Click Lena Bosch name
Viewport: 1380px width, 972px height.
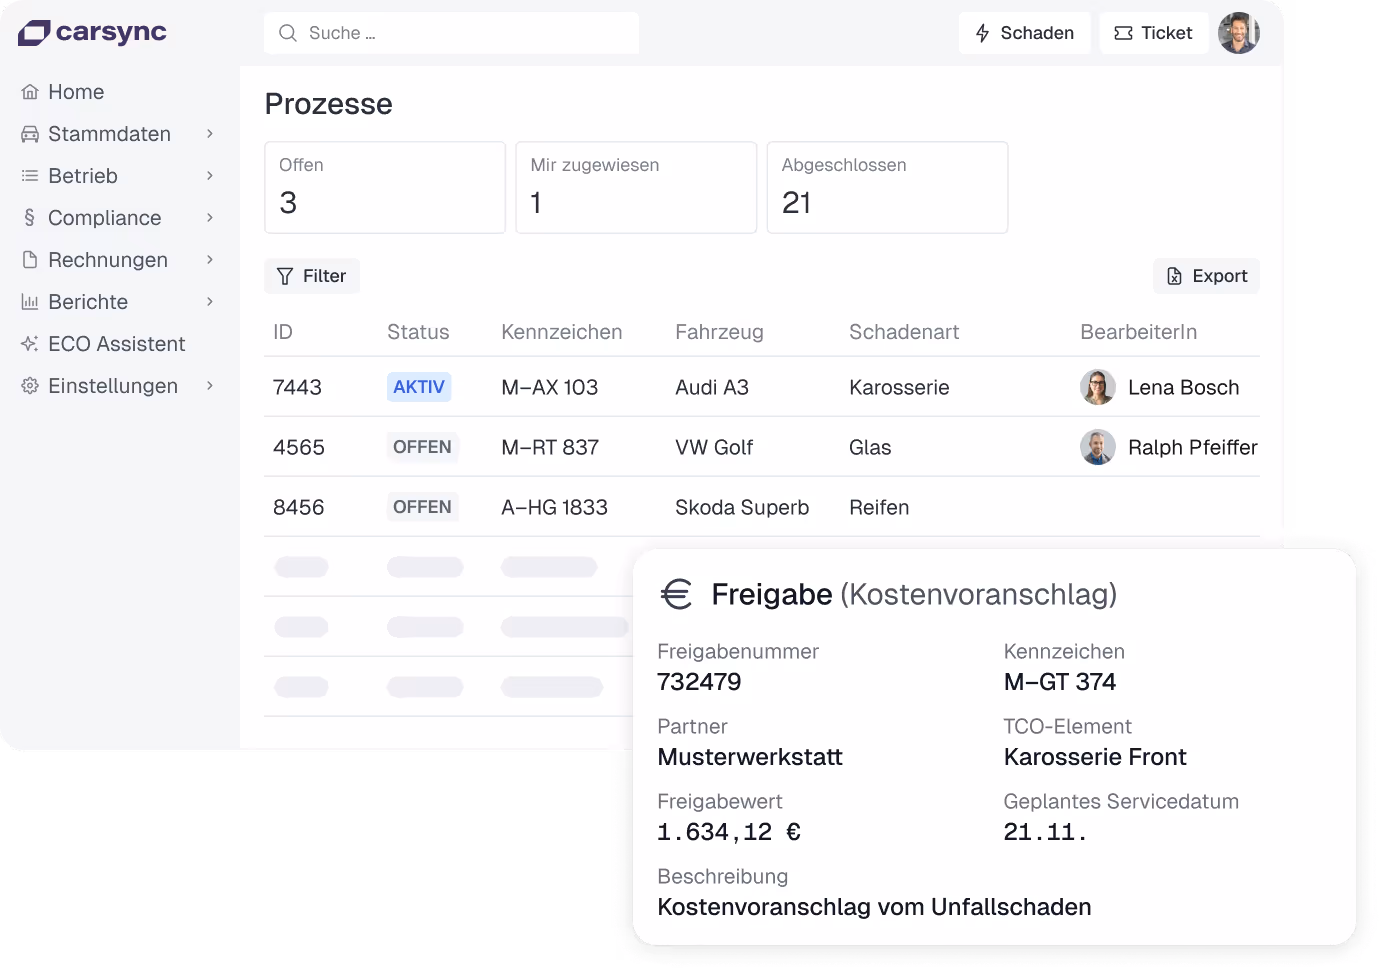pyautogui.click(x=1184, y=387)
